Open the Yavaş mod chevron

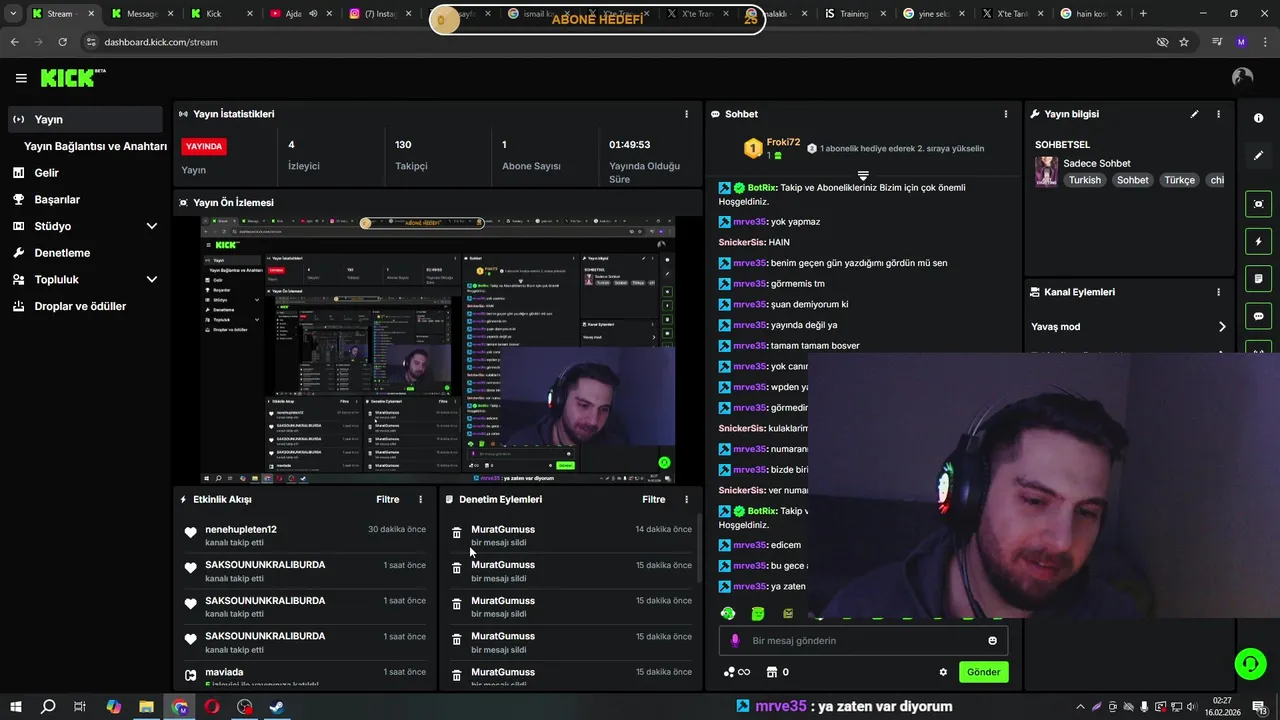(x=1222, y=327)
